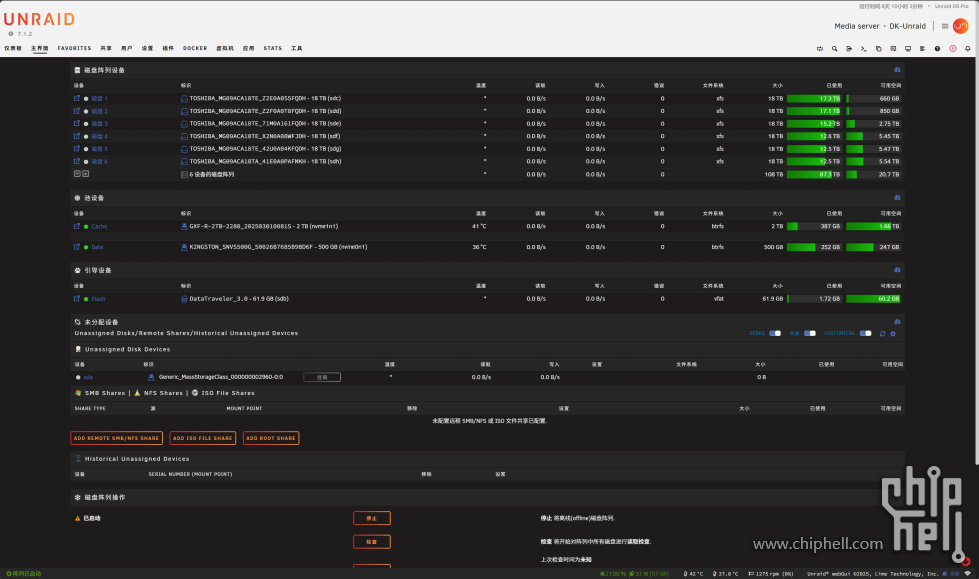
Task: Refresh unassigned devices icon
Action: [x=882, y=334]
